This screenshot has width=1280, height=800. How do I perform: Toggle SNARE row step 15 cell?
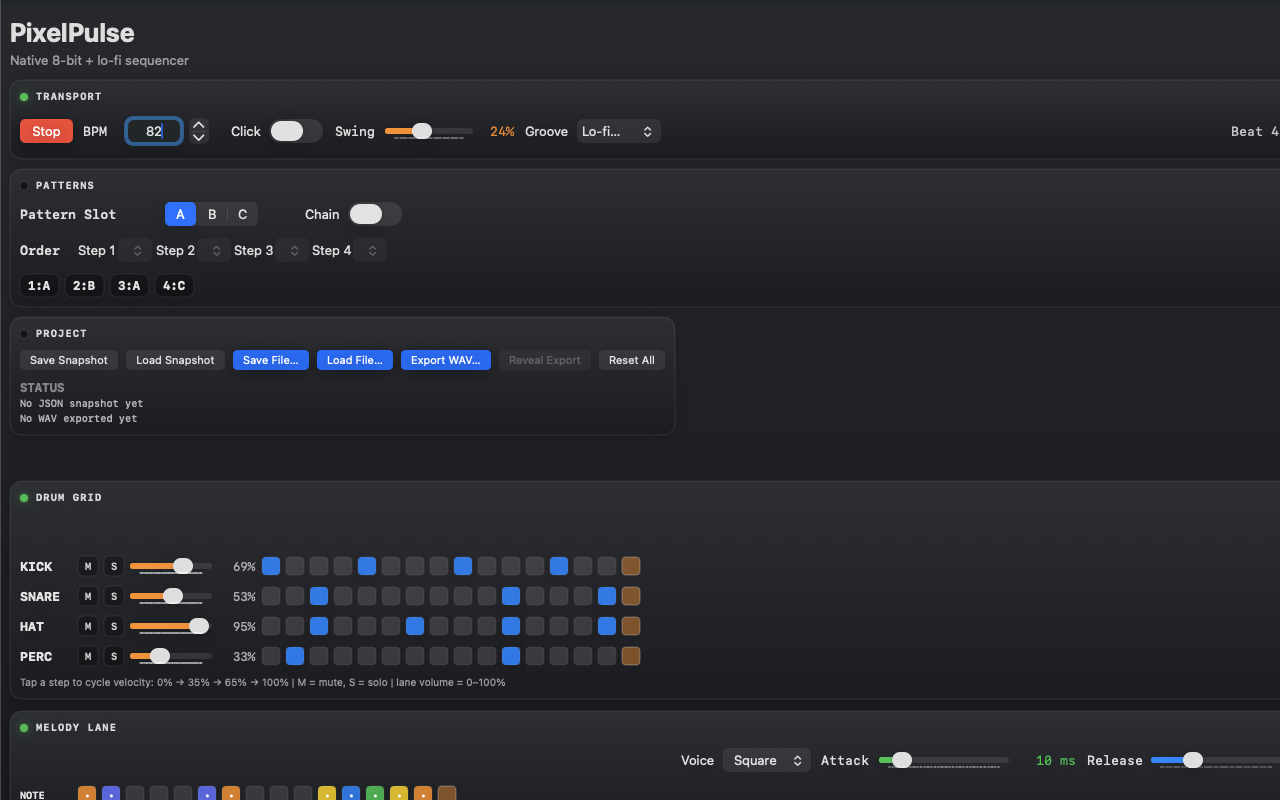click(607, 596)
